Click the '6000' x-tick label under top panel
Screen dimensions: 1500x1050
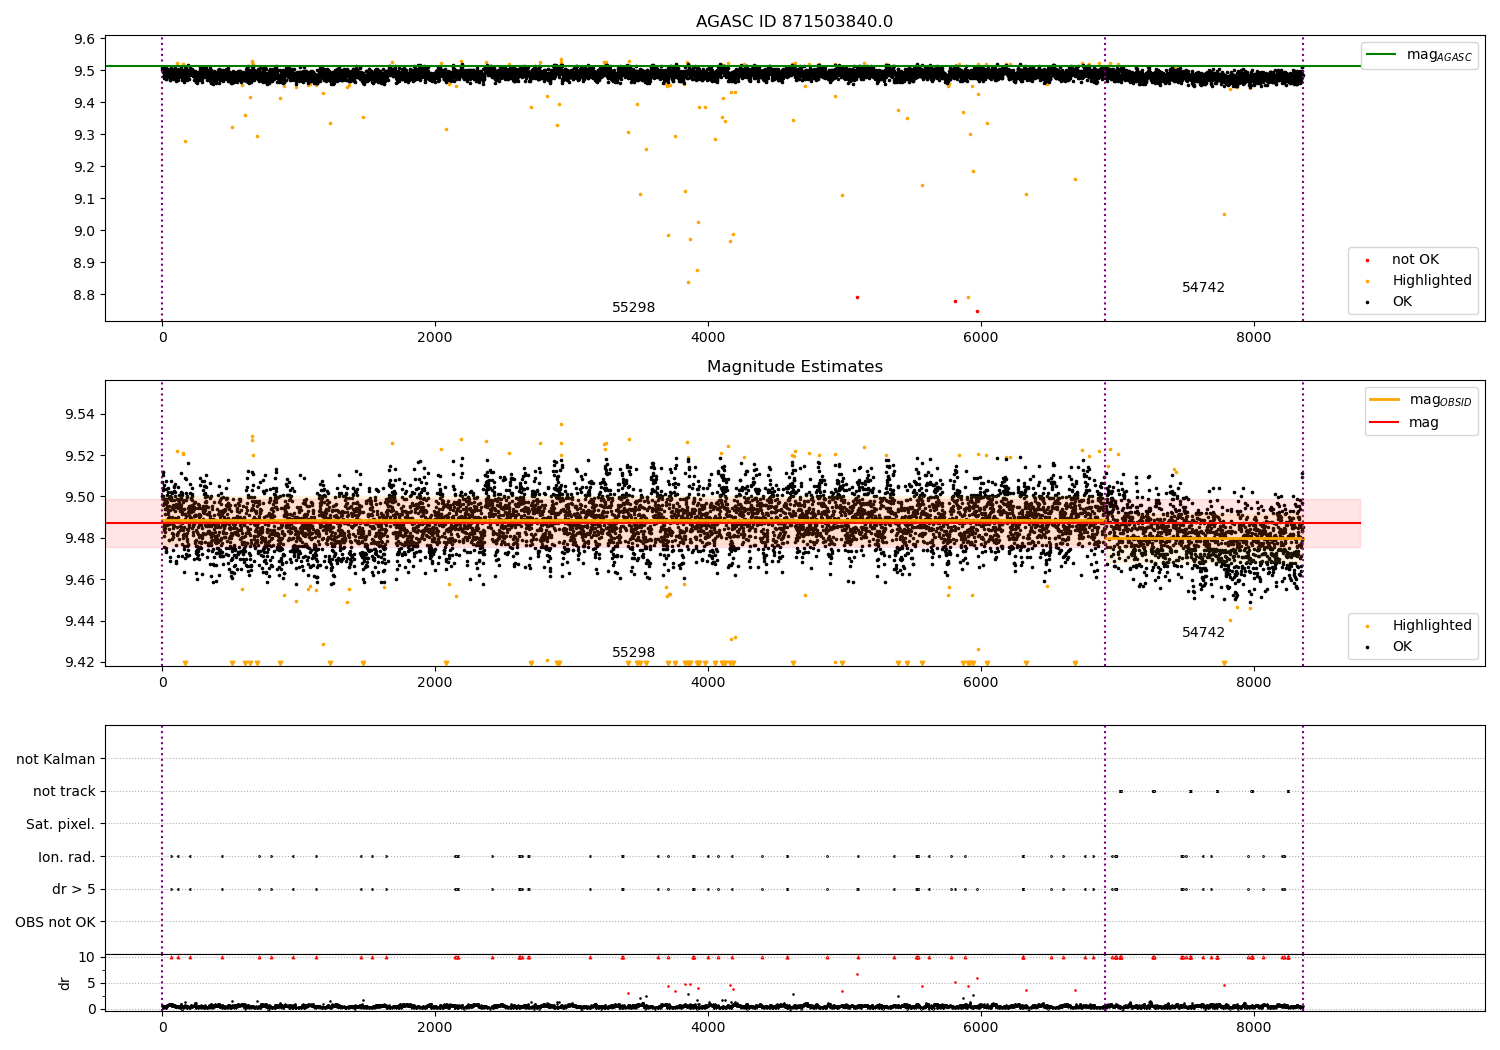pos(981,338)
